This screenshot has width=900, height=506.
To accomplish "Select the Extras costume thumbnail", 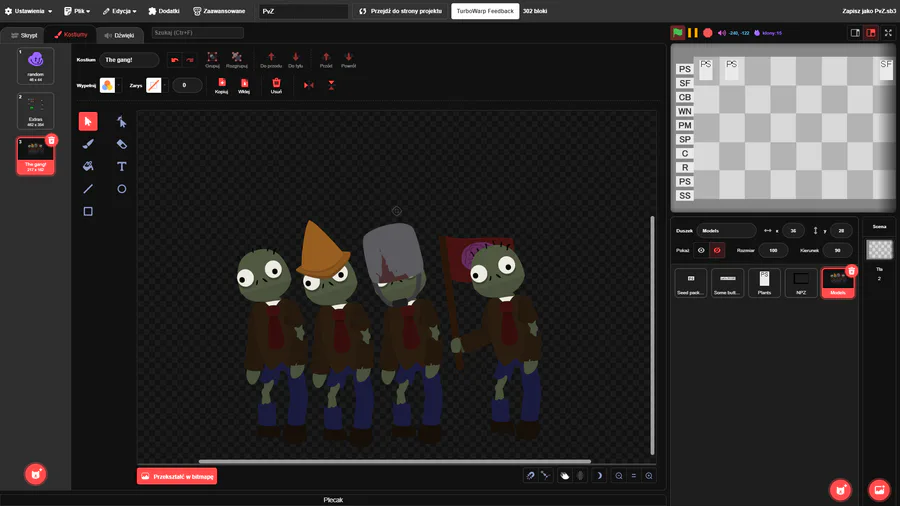I will pos(36,111).
